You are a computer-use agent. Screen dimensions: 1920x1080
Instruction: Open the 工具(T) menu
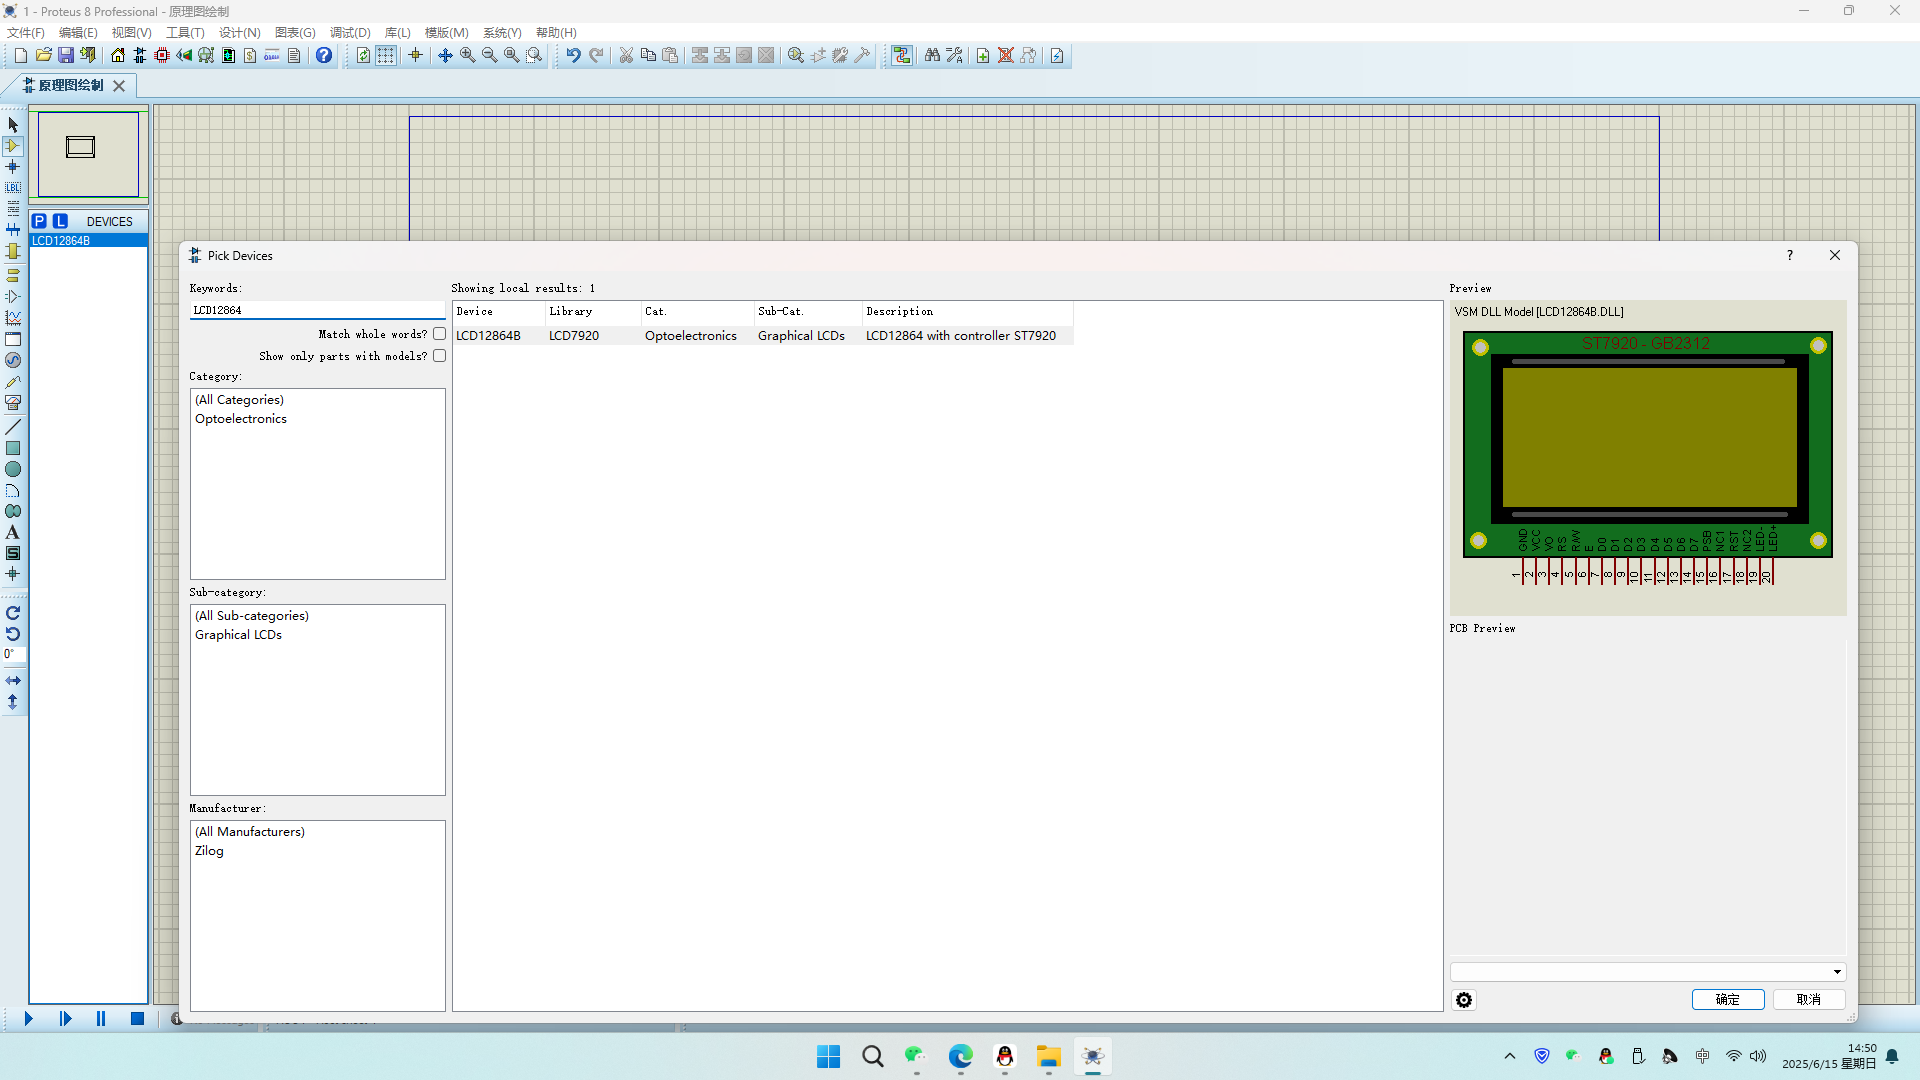tap(184, 33)
